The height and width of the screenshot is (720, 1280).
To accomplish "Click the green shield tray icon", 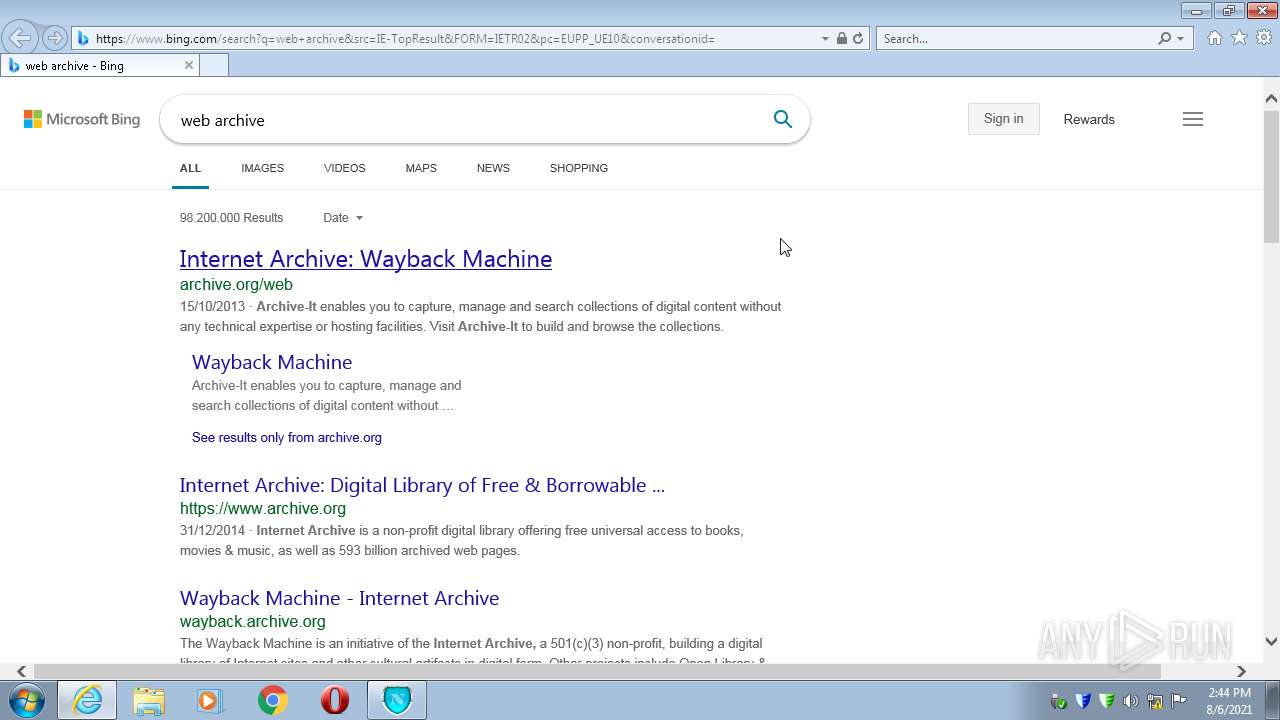I will pos(1107,701).
